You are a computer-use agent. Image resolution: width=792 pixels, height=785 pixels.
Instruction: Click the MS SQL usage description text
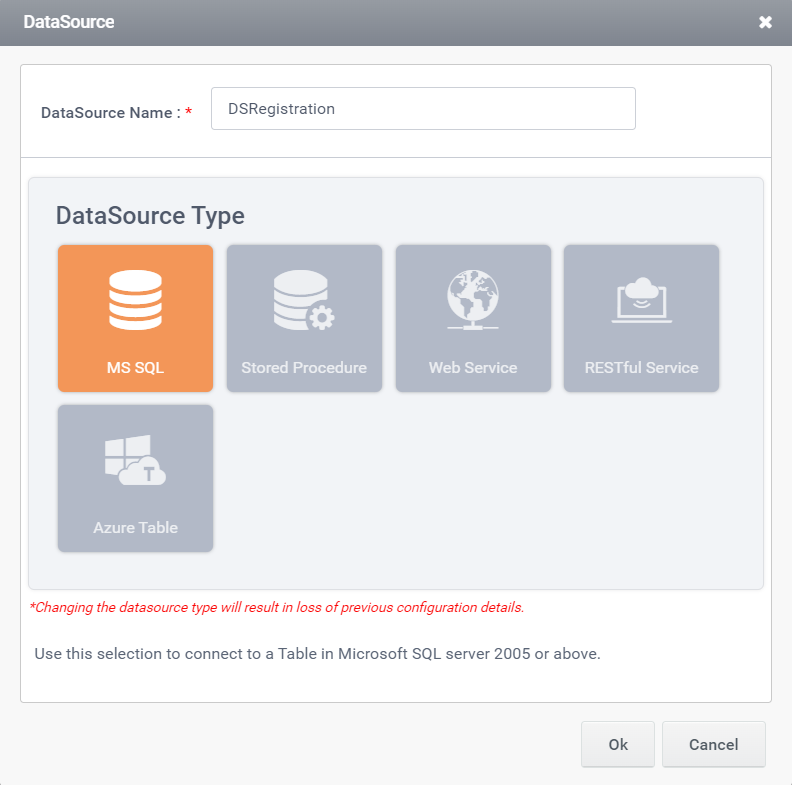[x=317, y=654]
